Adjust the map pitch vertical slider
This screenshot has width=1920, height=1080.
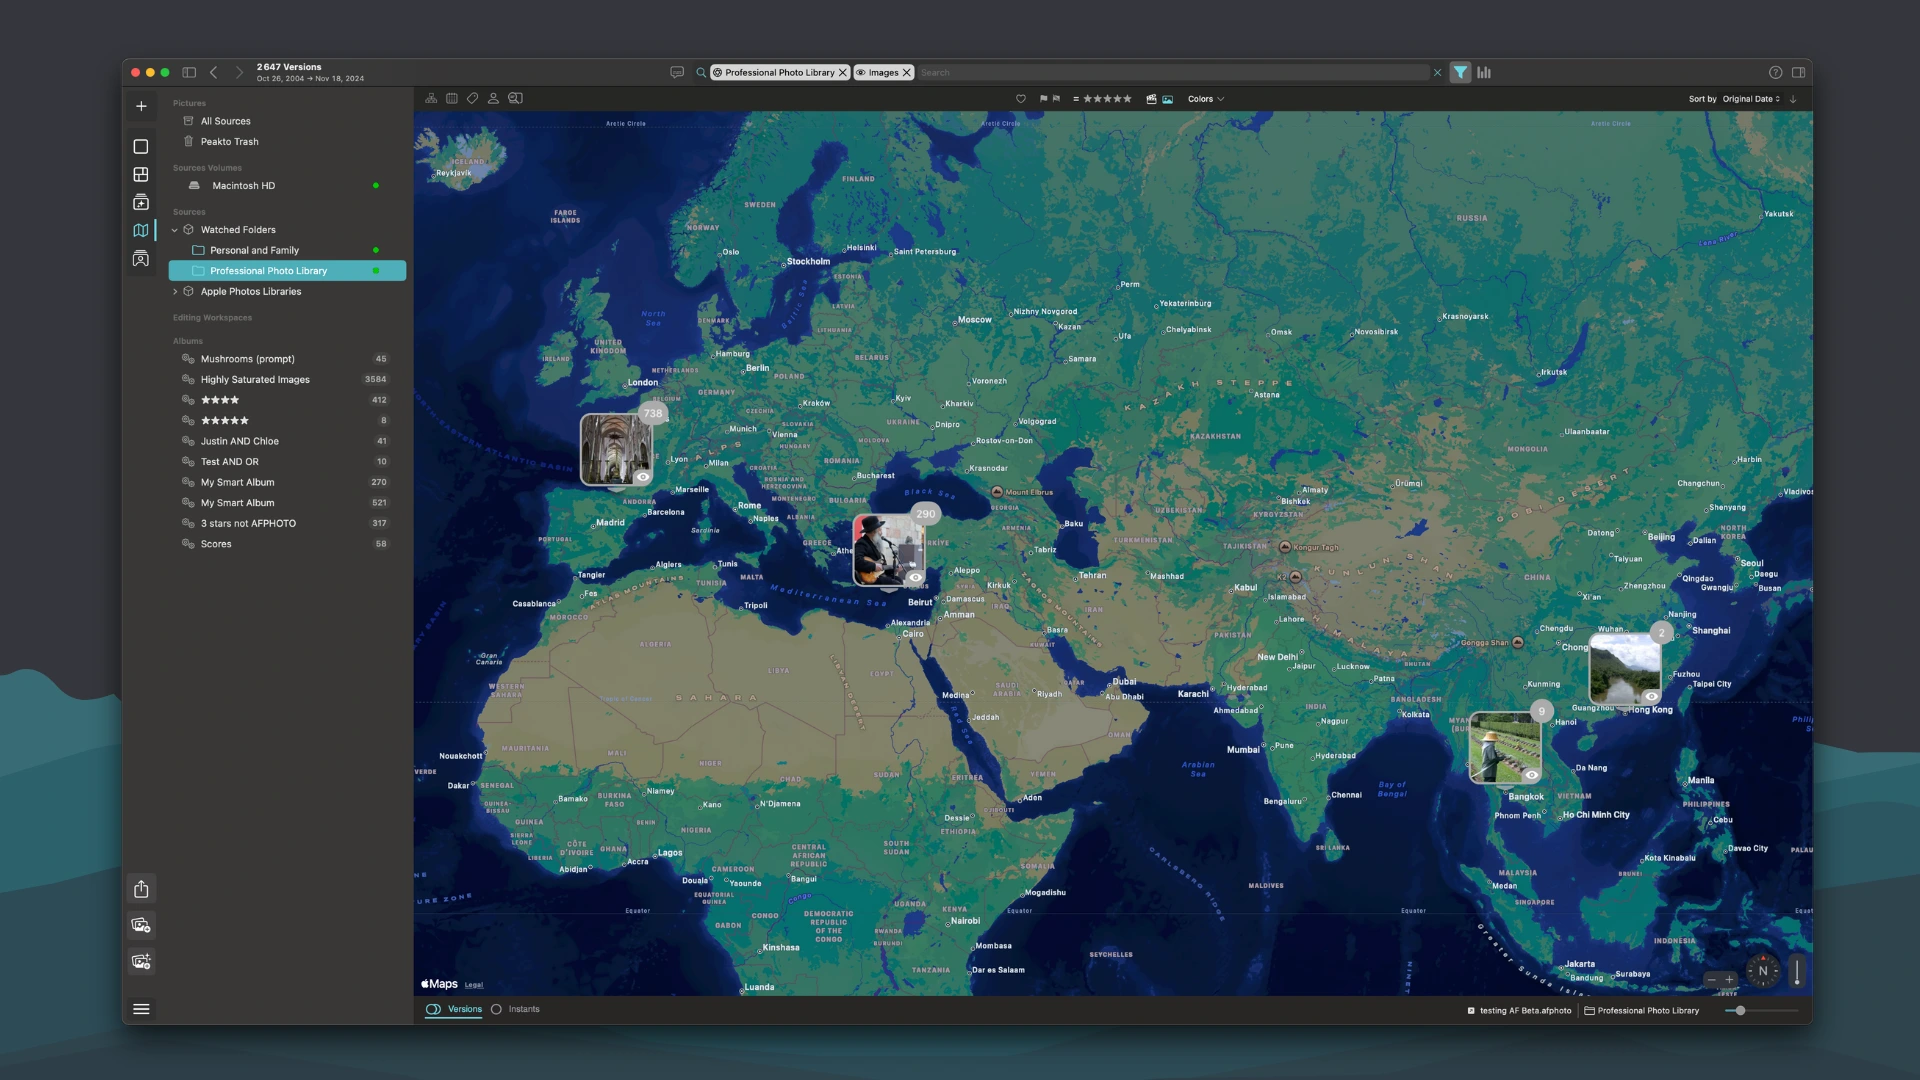(1797, 971)
